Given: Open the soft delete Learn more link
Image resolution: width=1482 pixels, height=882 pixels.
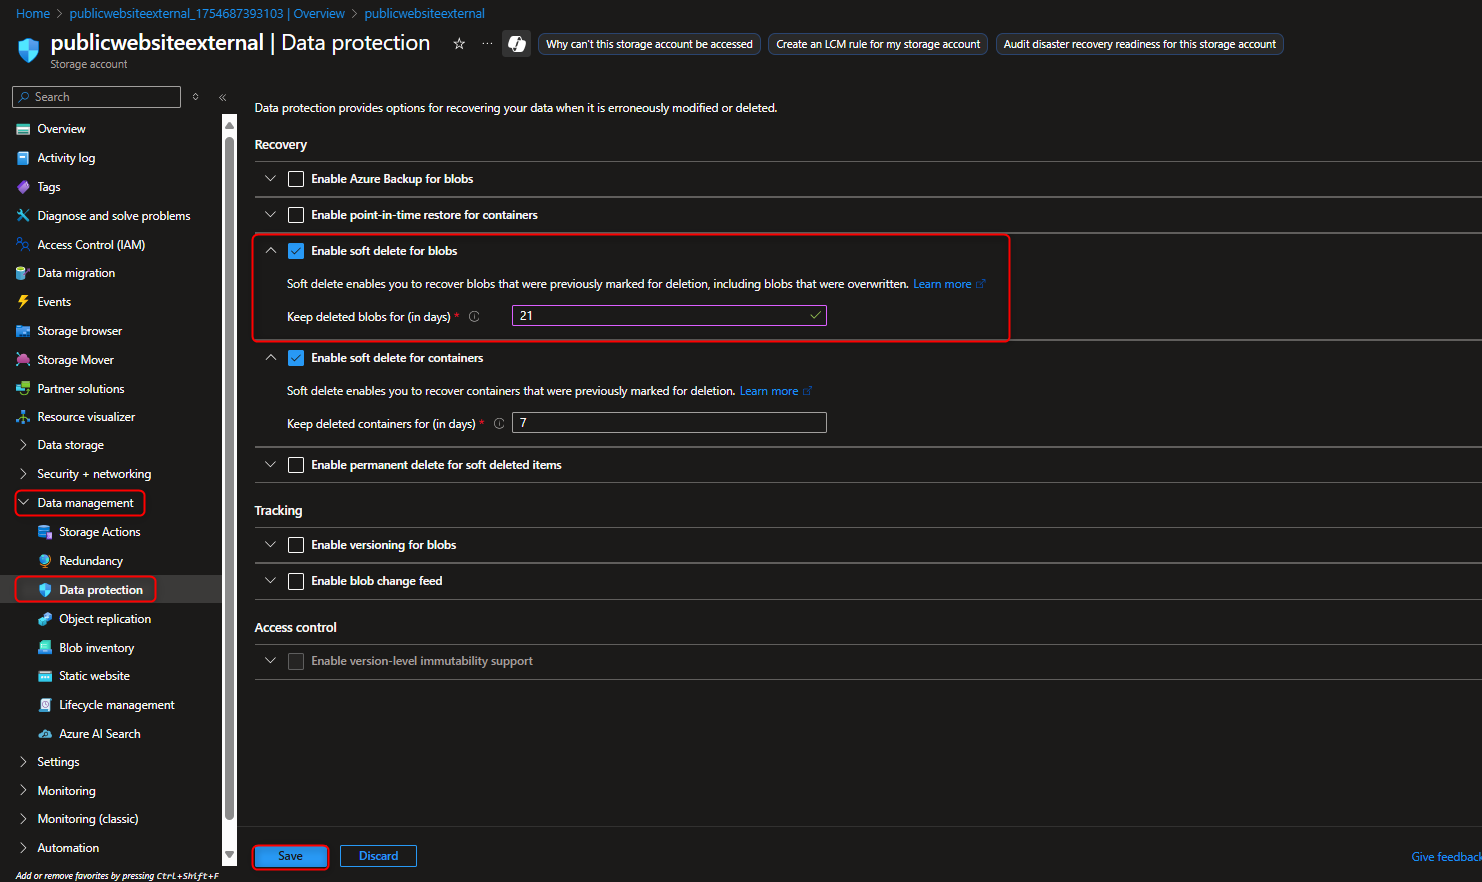Looking at the screenshot, I should point(941,283).
